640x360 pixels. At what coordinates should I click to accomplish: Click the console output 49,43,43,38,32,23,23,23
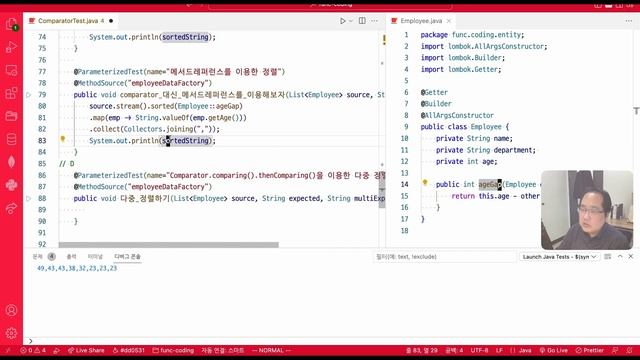77,268
